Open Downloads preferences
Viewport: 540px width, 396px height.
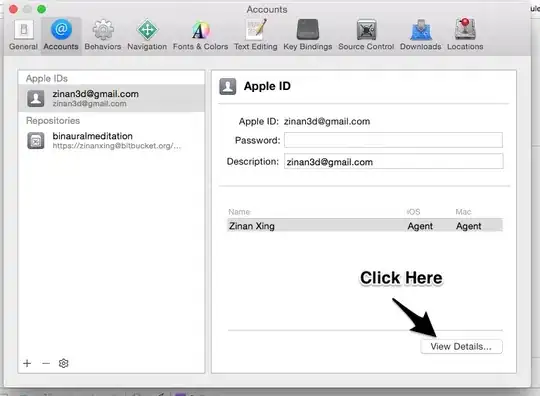coord(420,35)
